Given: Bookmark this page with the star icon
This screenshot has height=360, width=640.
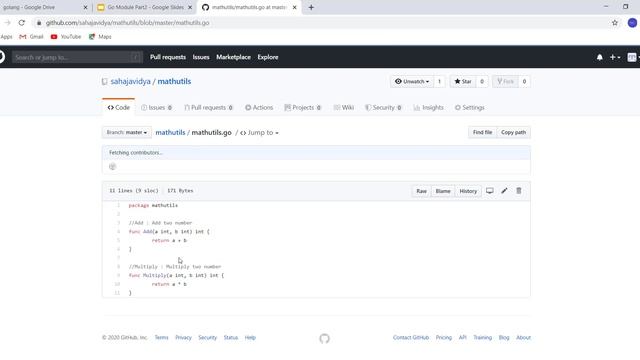Looking at the screenshot, I should coord(615,23).
